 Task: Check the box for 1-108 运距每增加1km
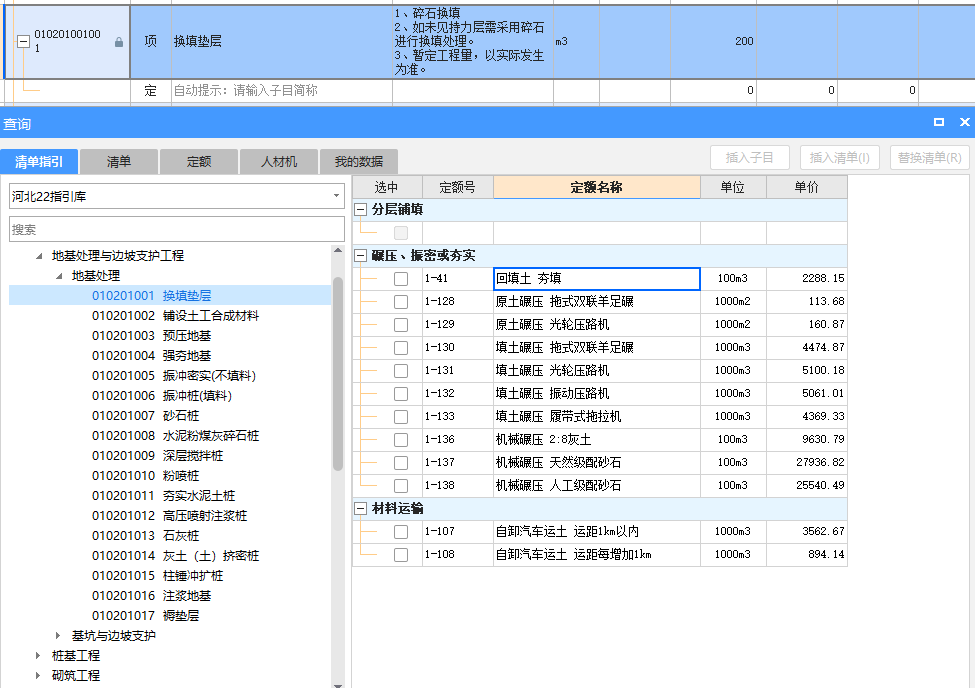[401, 555]
